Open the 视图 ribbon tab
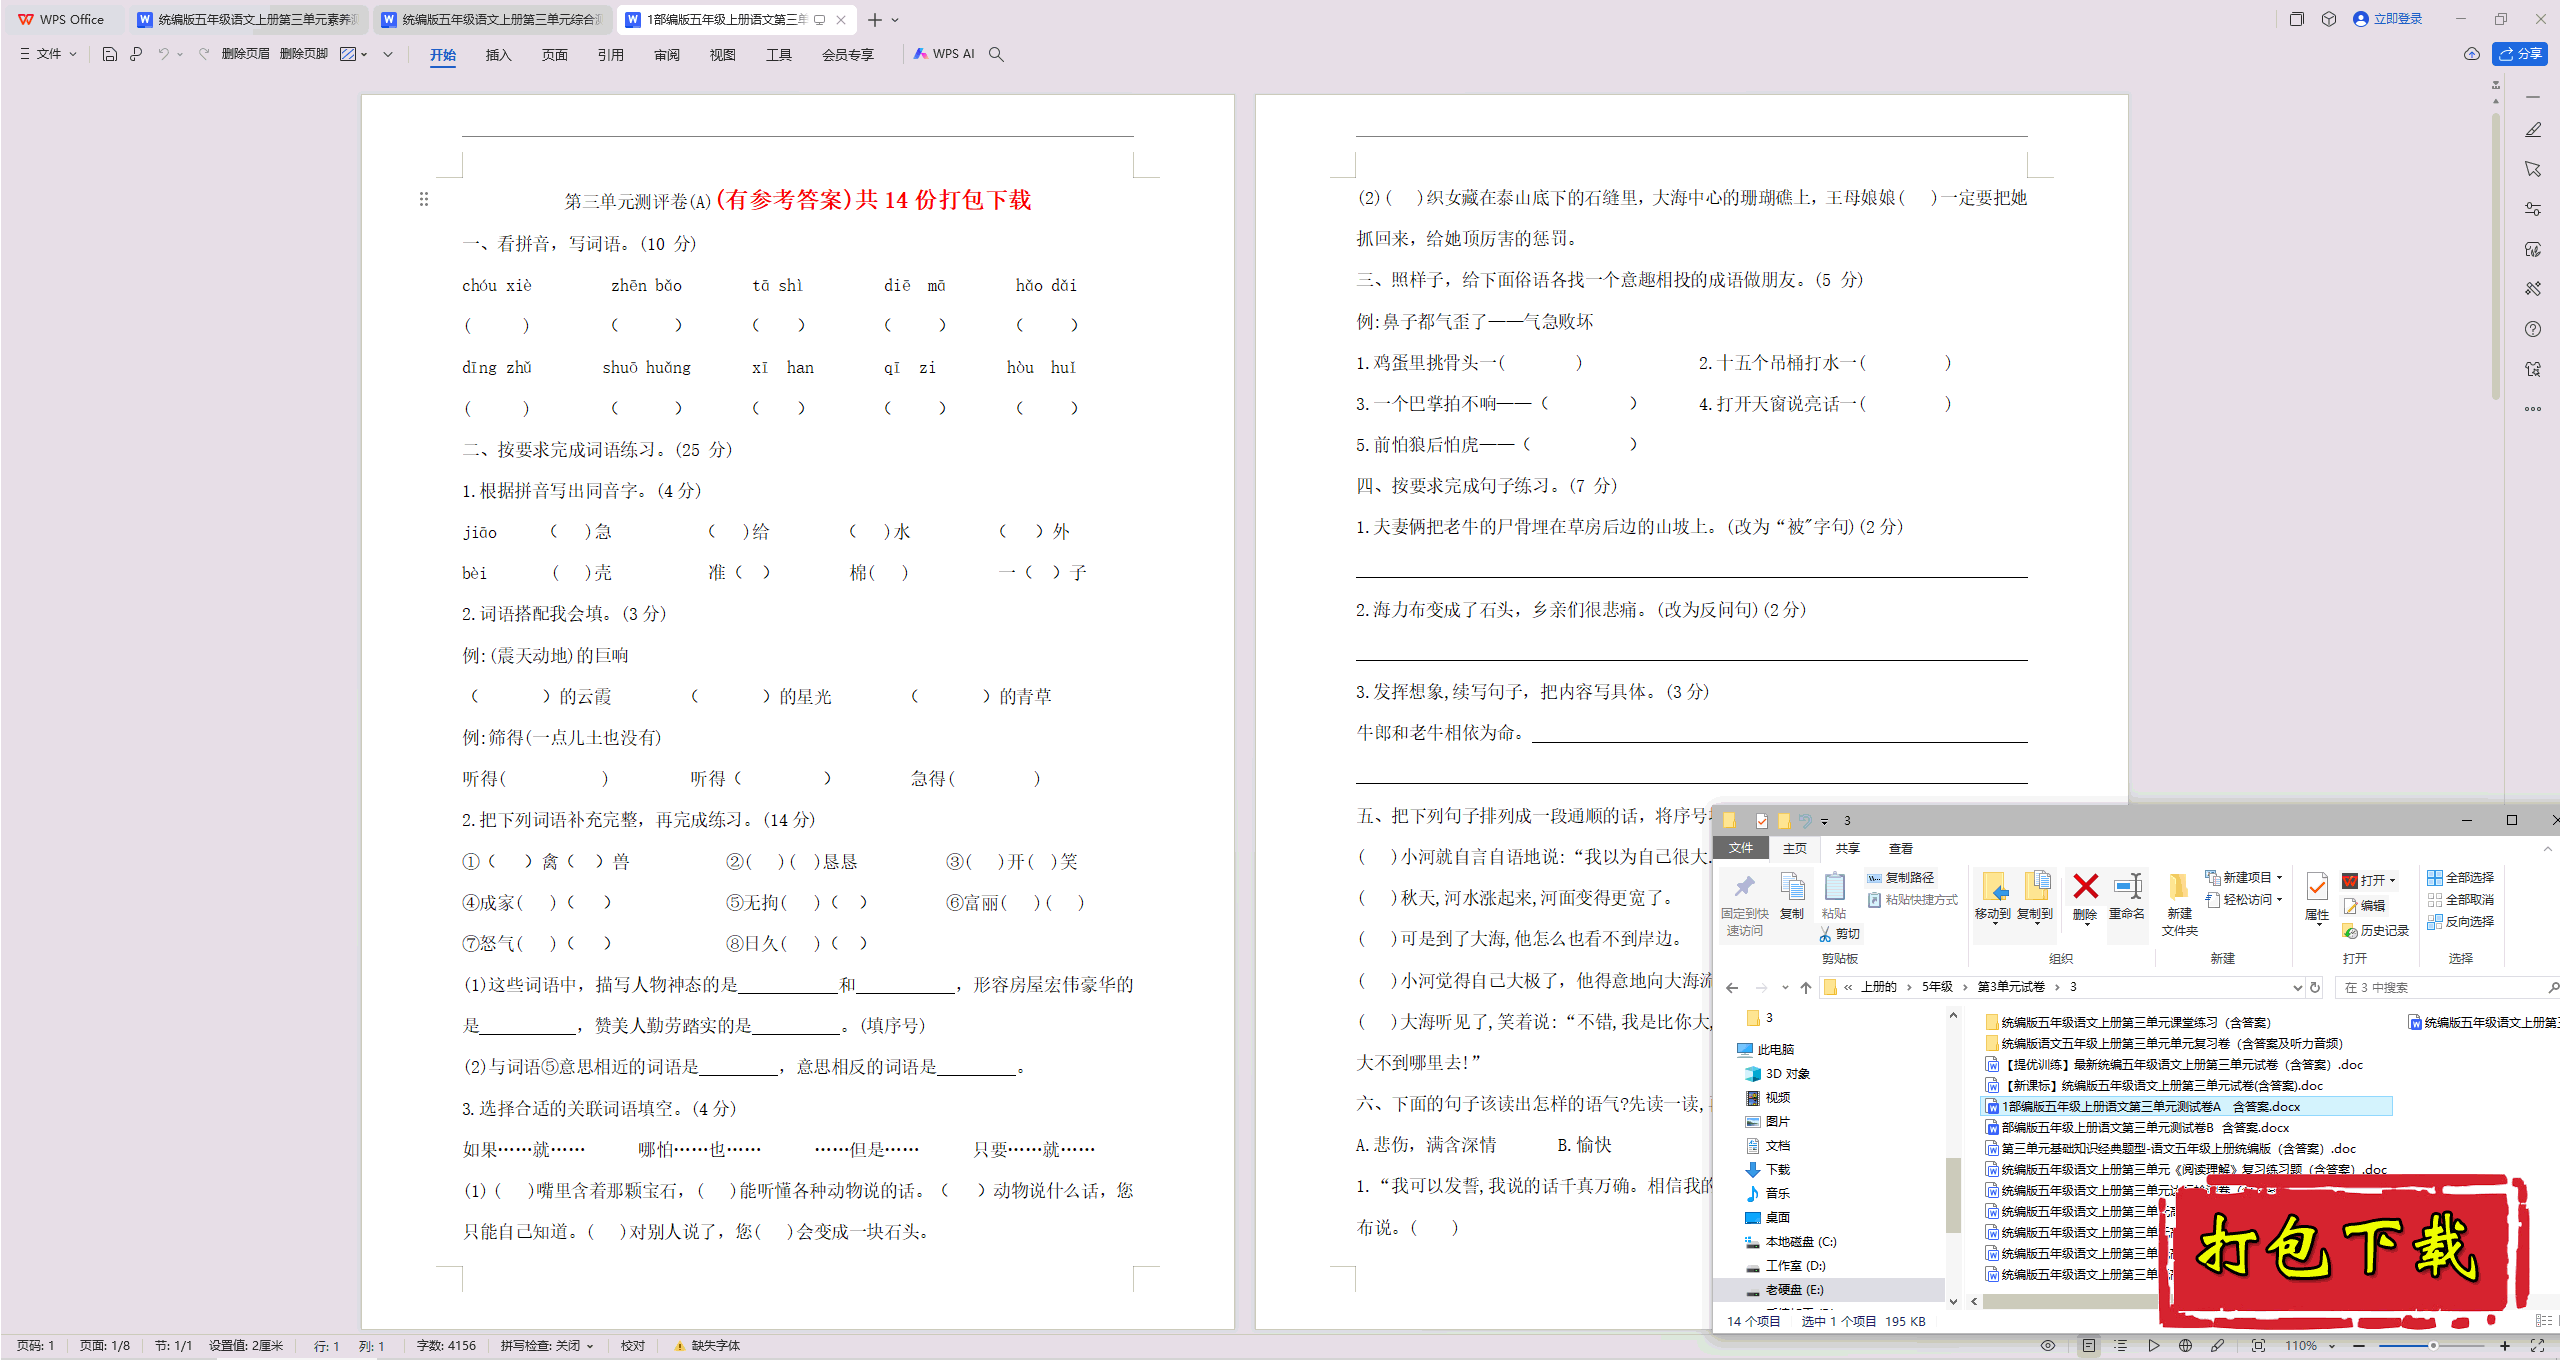Viewport: 2560px width, 1360px height. [722, 55]
